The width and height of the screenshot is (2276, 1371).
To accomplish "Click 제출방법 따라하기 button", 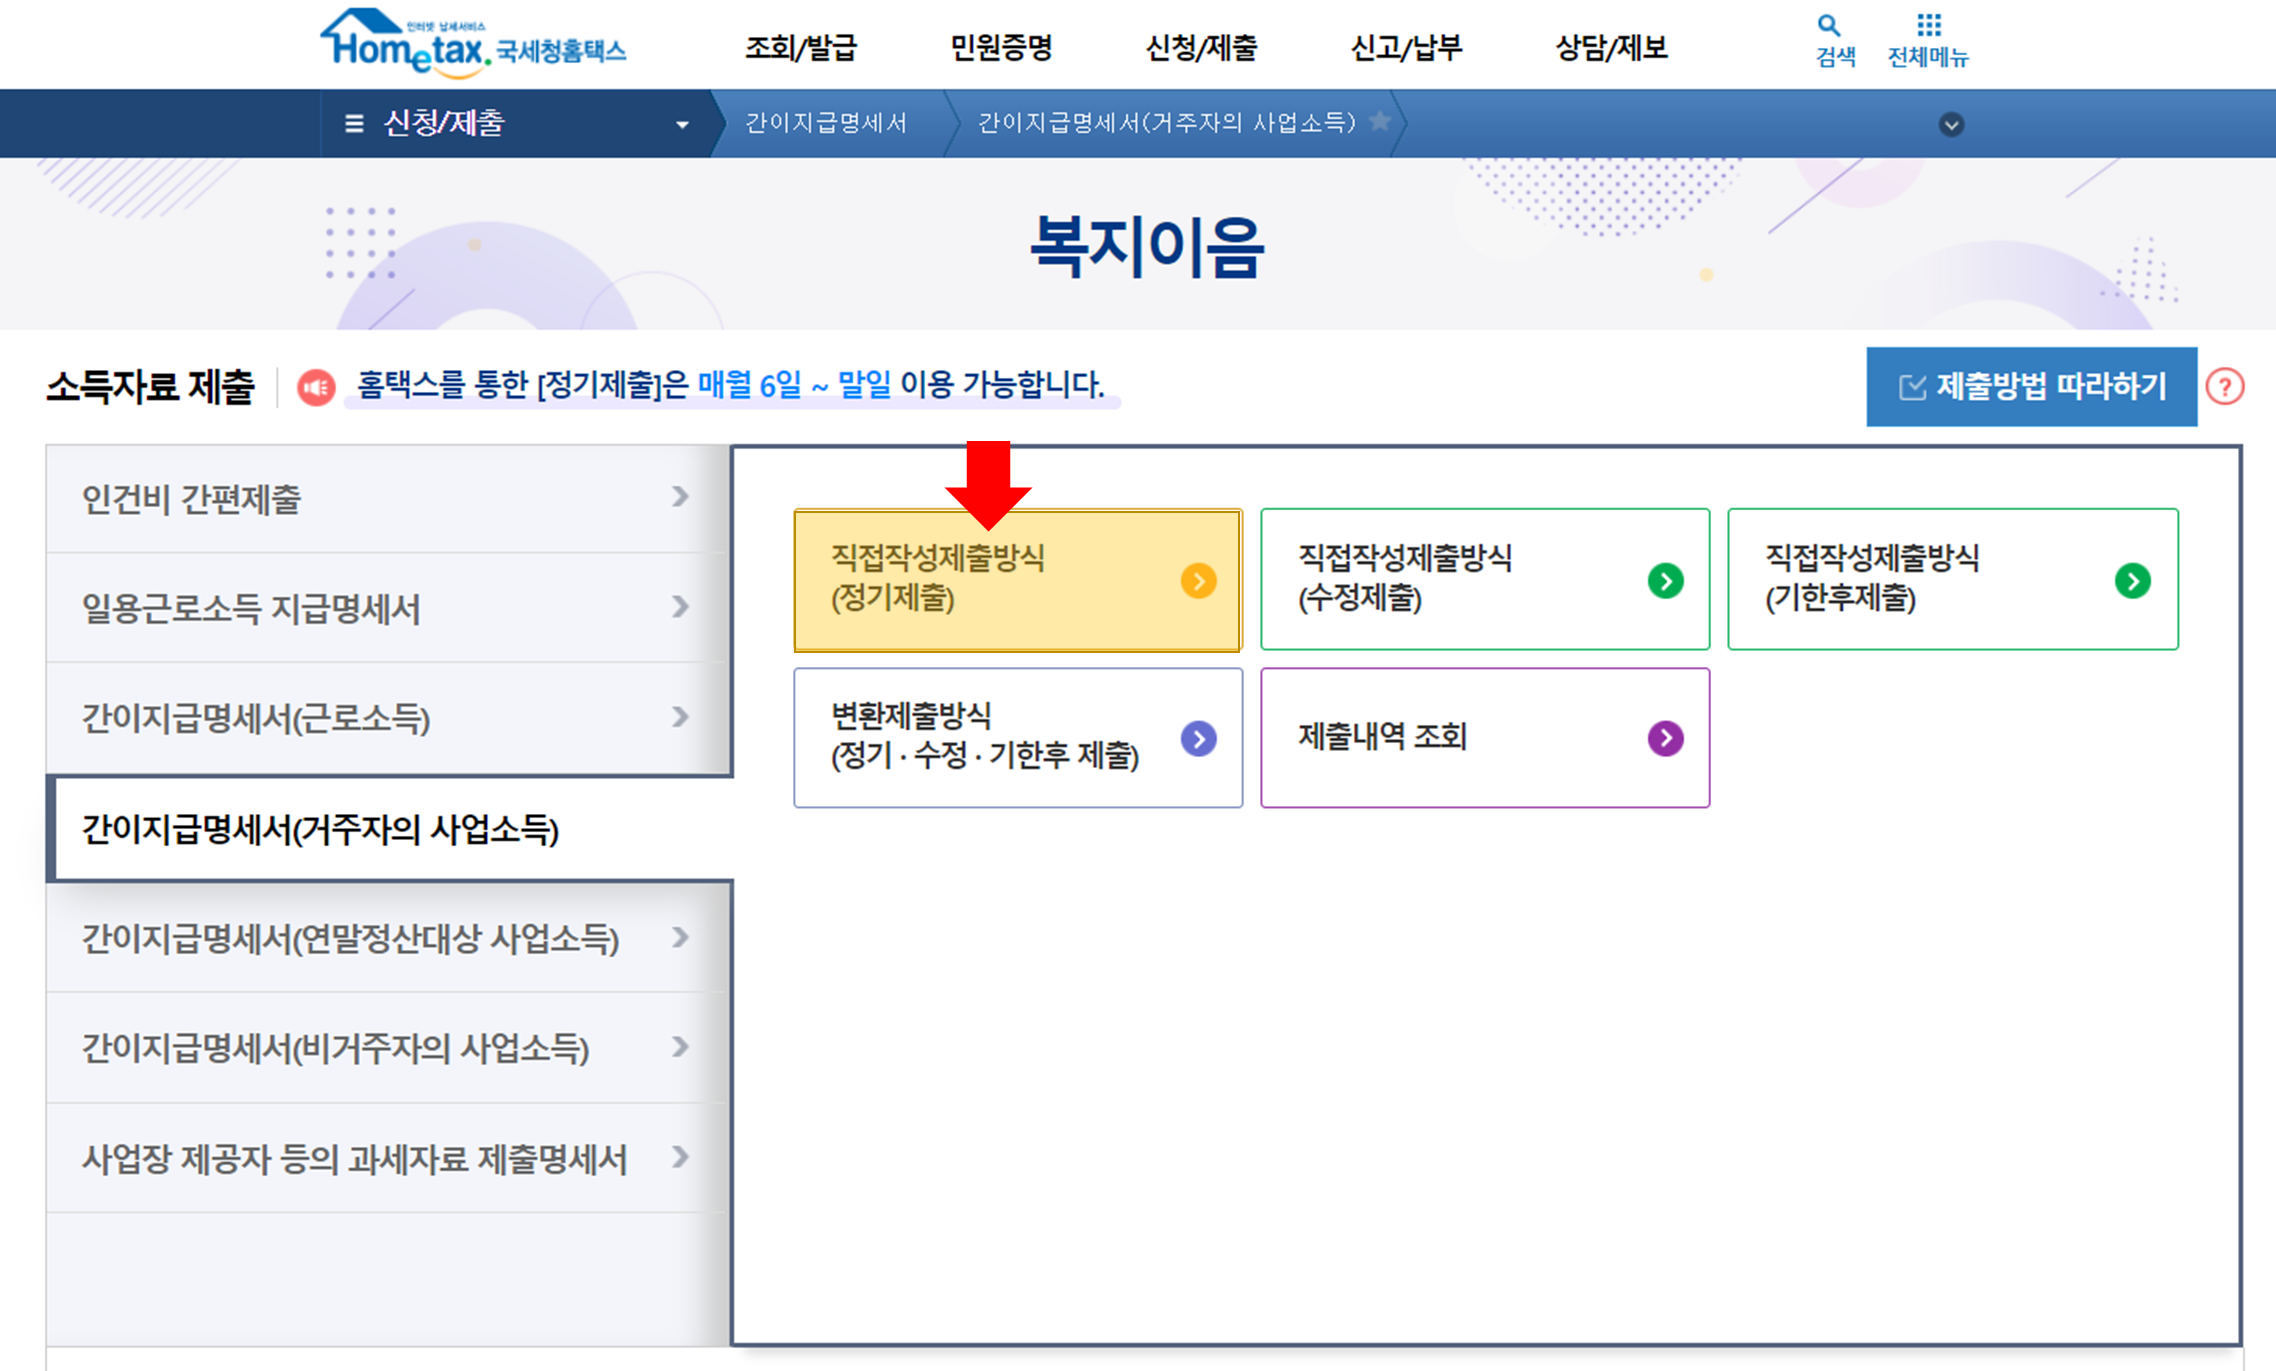I will click(2030, 387).
